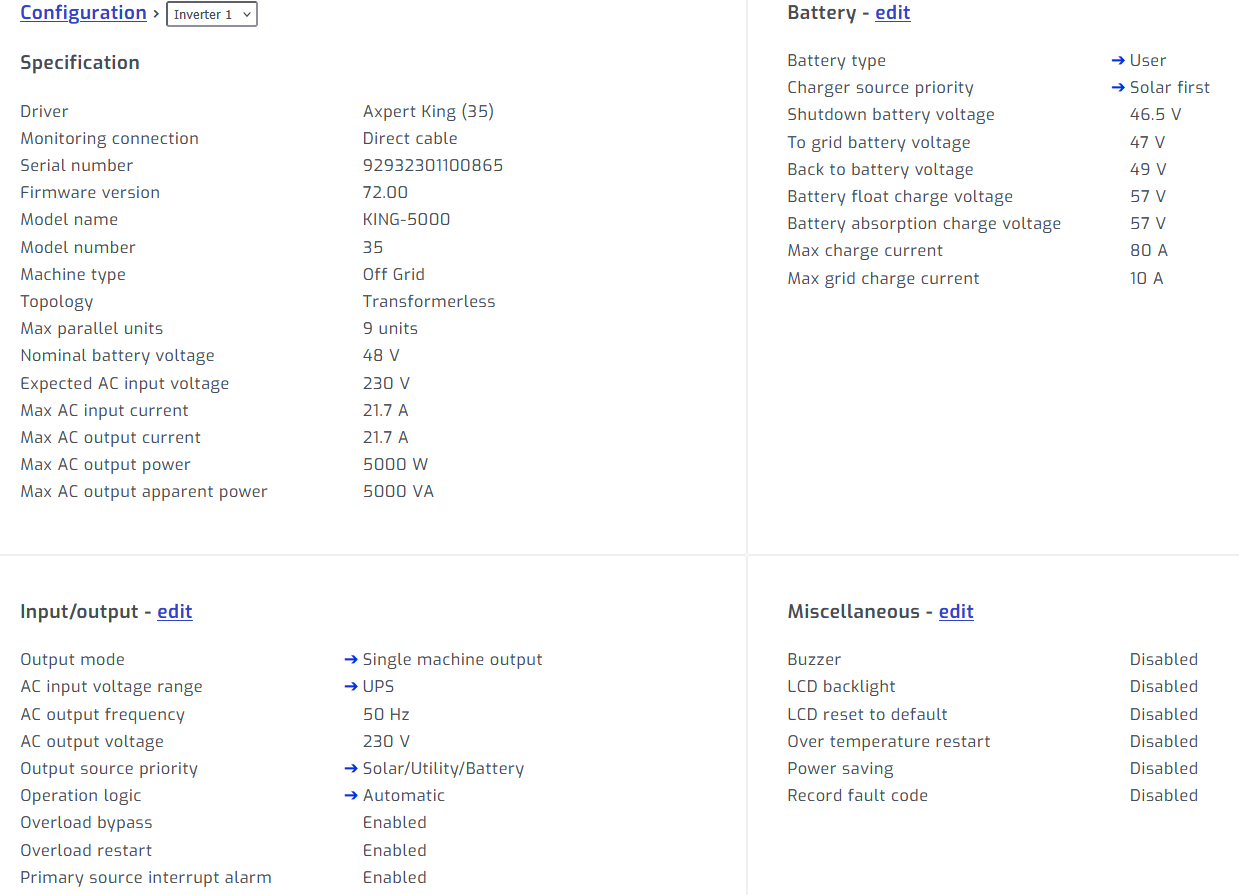Edit the Battery settings

point(892,13)
